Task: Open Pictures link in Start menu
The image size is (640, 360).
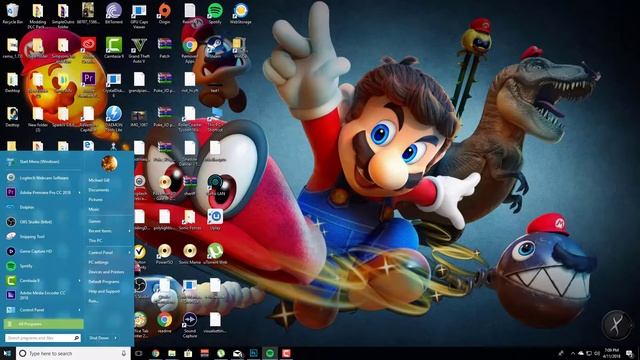Action: 96,200
